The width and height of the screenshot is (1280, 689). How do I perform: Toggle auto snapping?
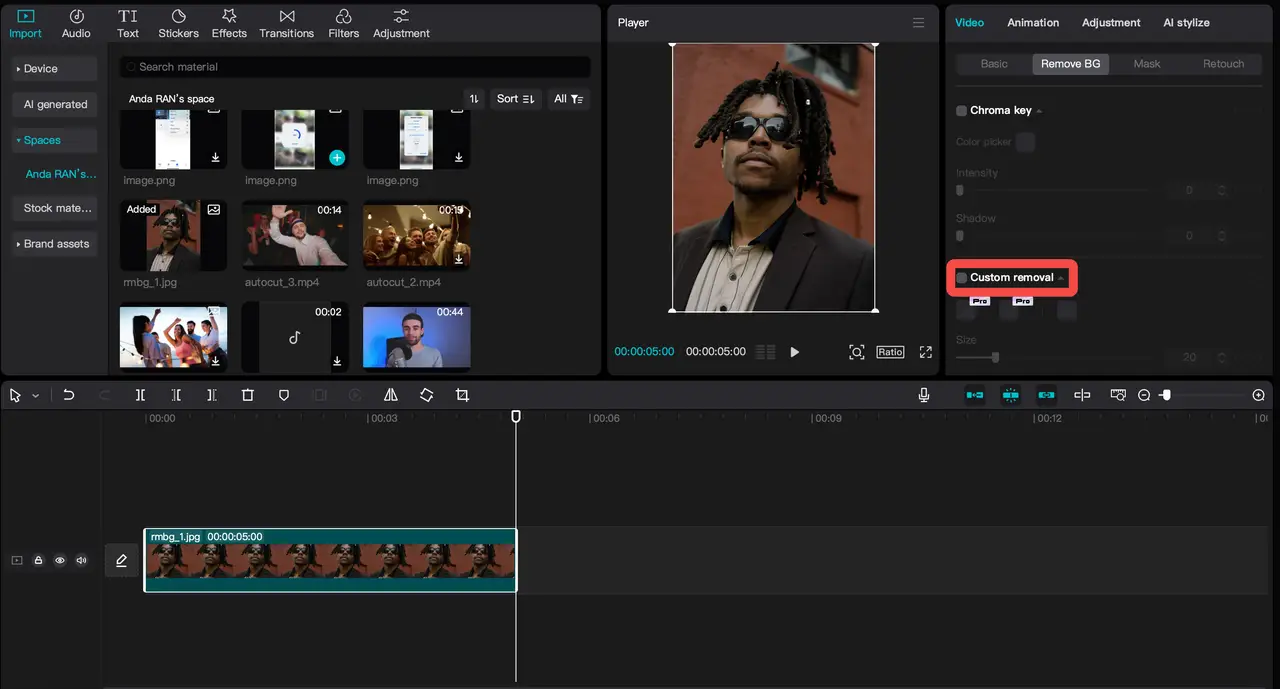[x=1011, y=395]
